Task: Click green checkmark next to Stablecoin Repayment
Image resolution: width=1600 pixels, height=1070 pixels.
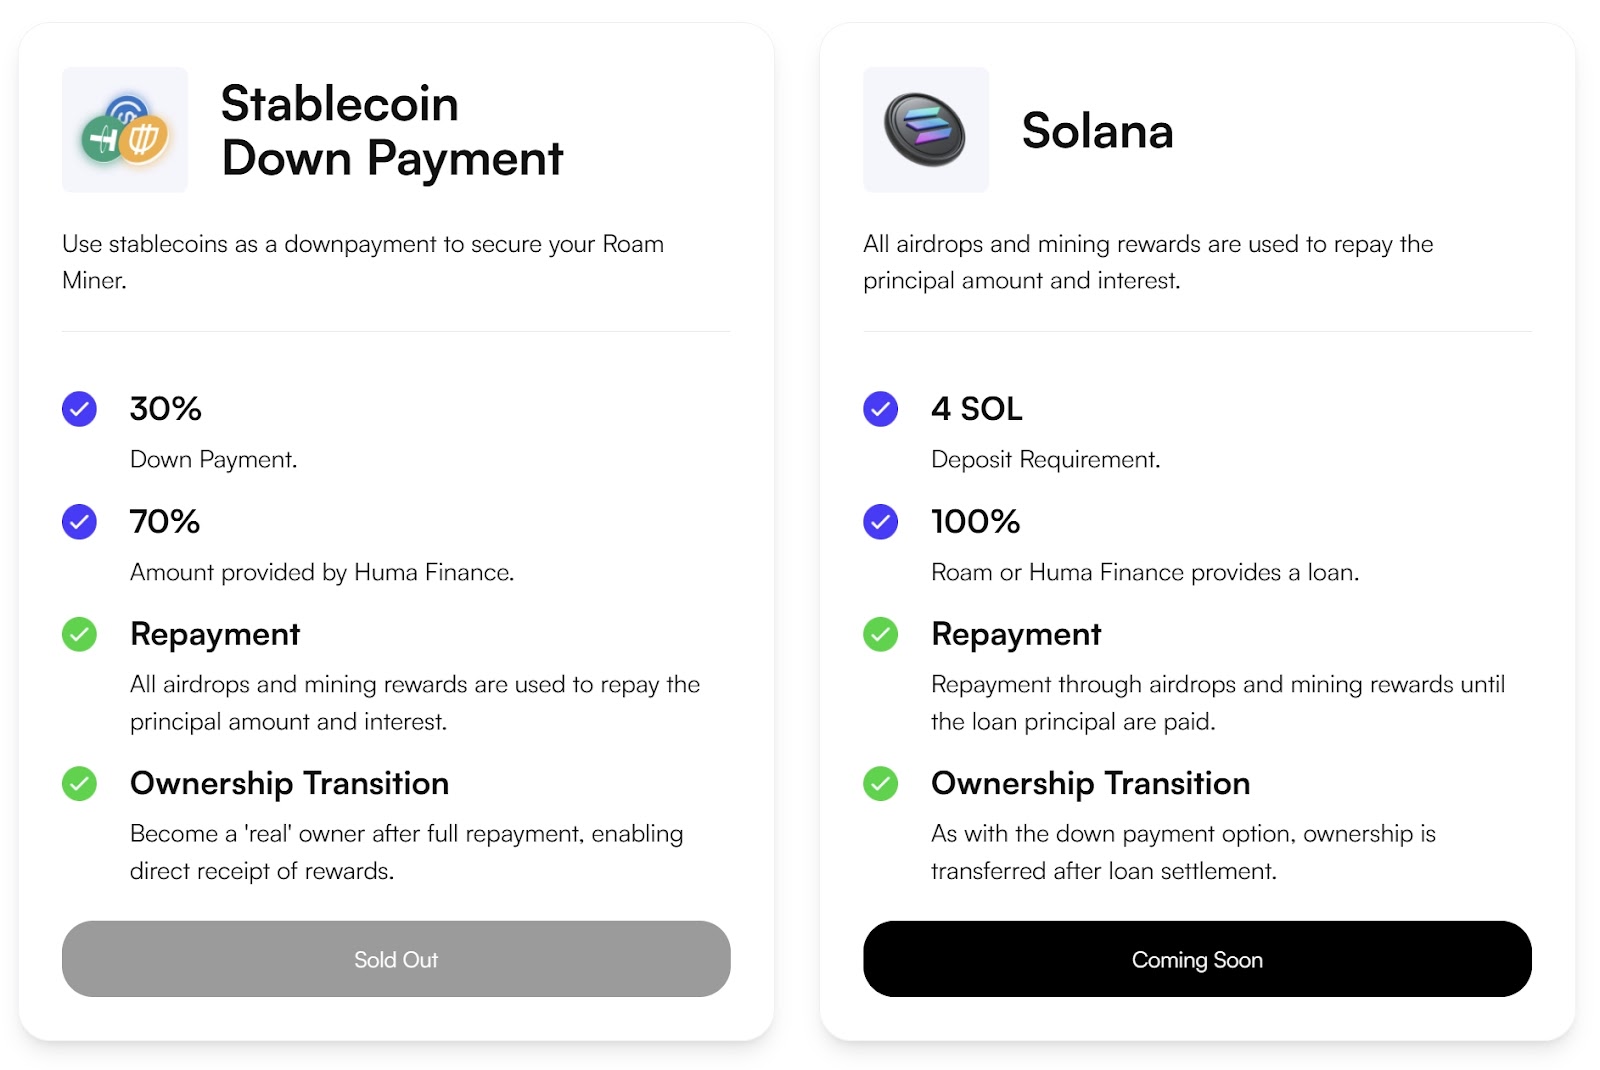Action: [x=79, y=634]
